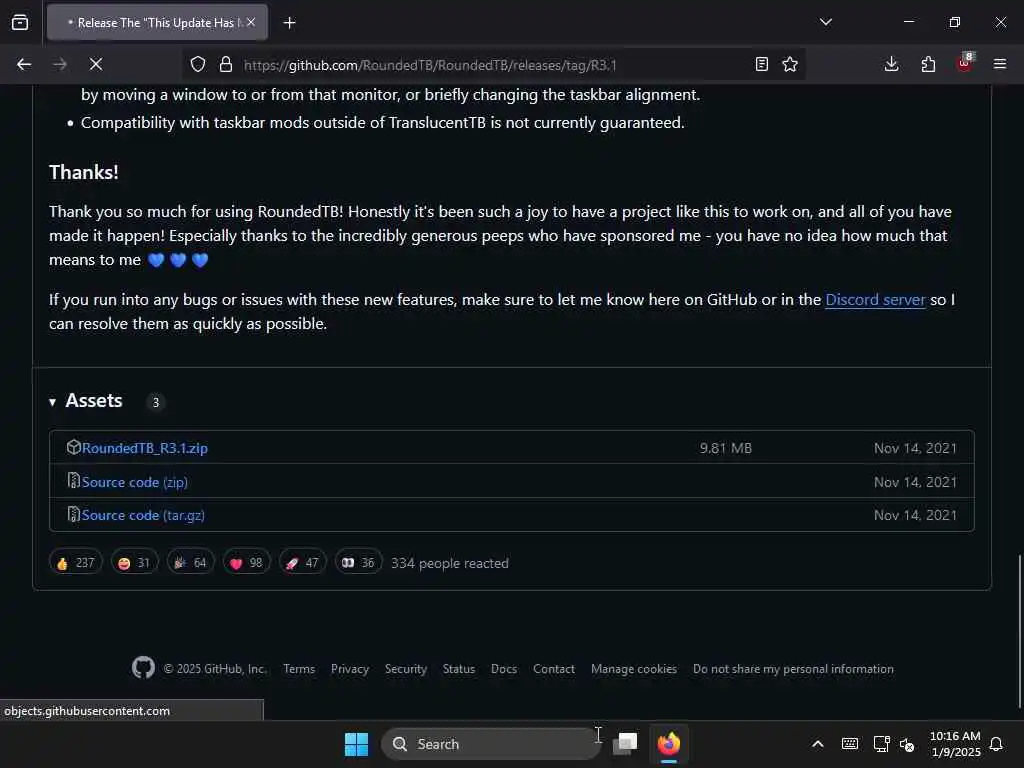The width and height of the screenshot is (1024, 768).
Task: Click the GitHub logo in the footer
Action: (x=143, y=668)
